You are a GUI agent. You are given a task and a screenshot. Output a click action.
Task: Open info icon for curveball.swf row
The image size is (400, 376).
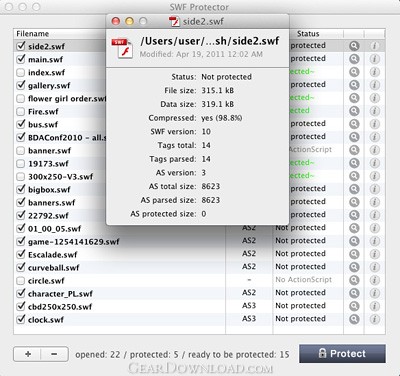tap(374, 267)
